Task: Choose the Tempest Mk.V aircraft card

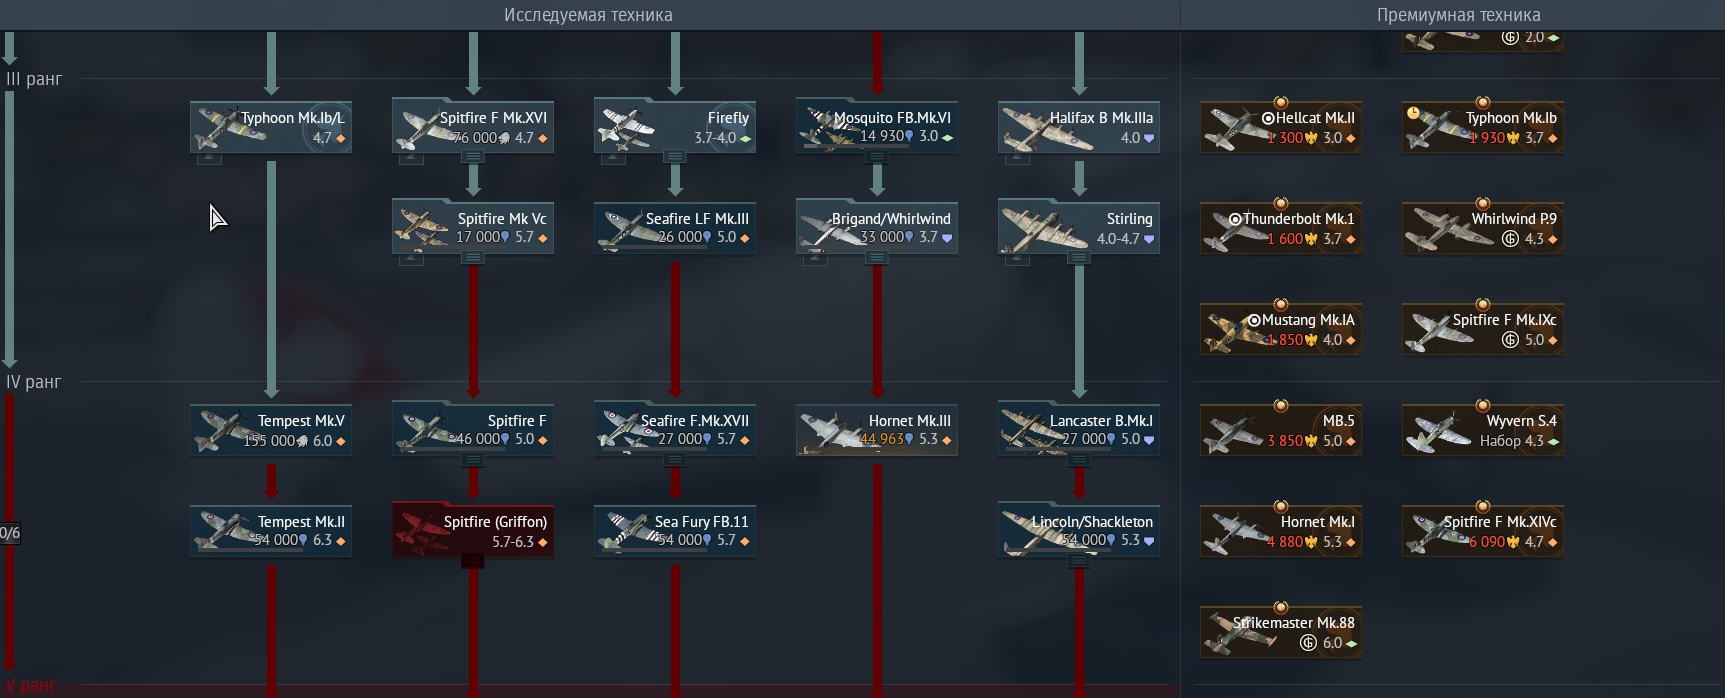Action: click(x=271, y=430)
